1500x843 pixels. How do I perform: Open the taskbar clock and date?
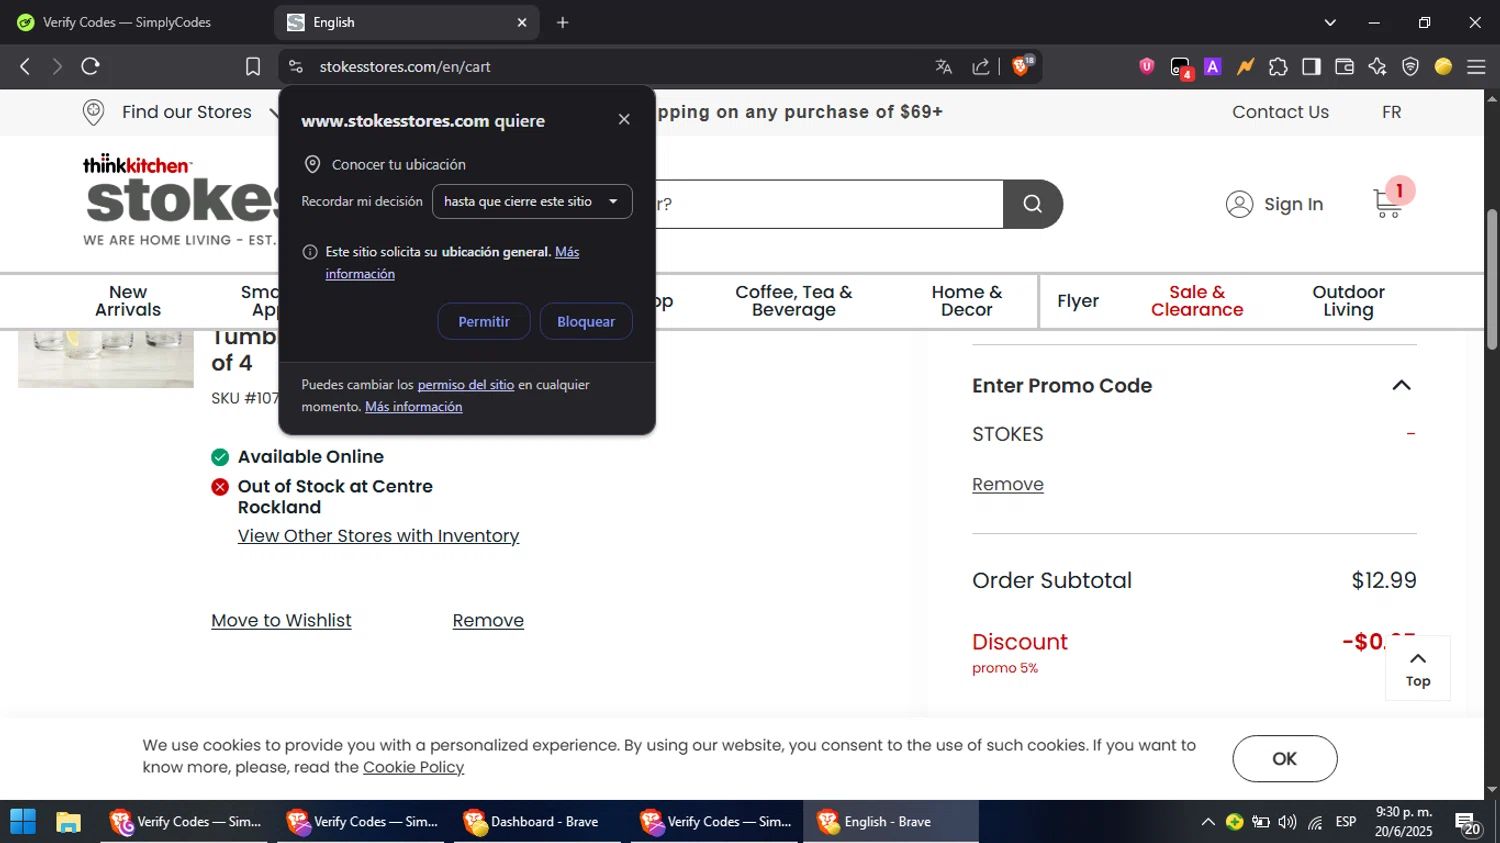[x=1403, y=822]
